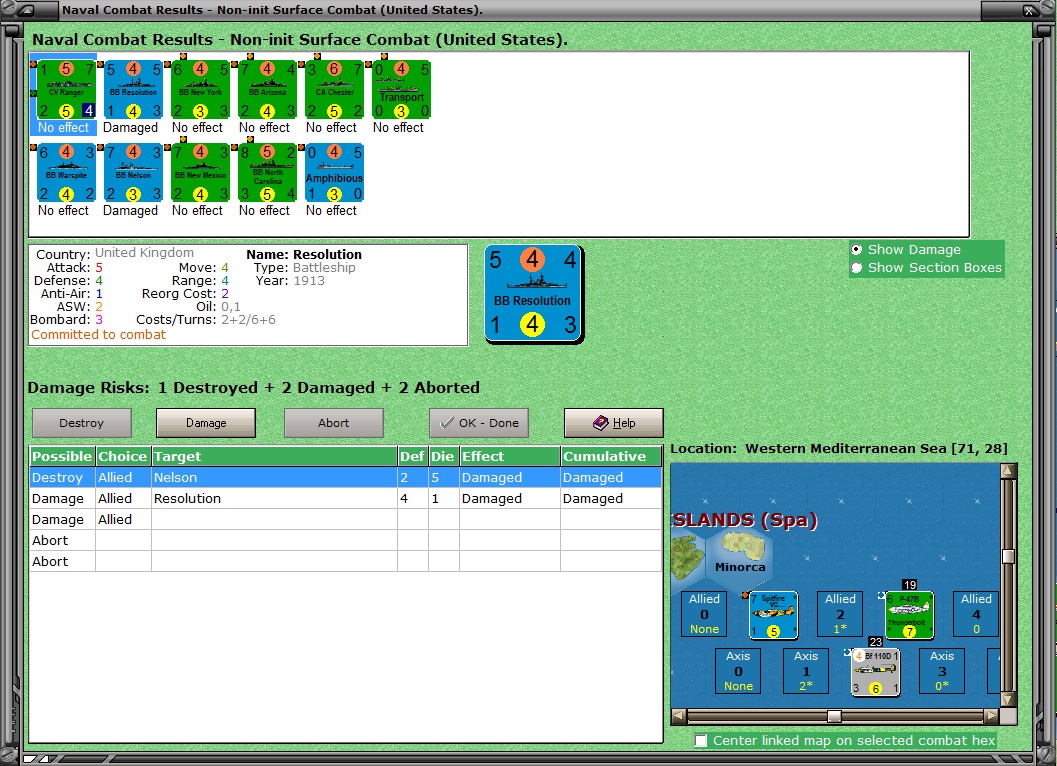The height and width of the screenshot is (766, 1057).
Task: Click the map vertical scrollbar thumb
Action: 1008,556
